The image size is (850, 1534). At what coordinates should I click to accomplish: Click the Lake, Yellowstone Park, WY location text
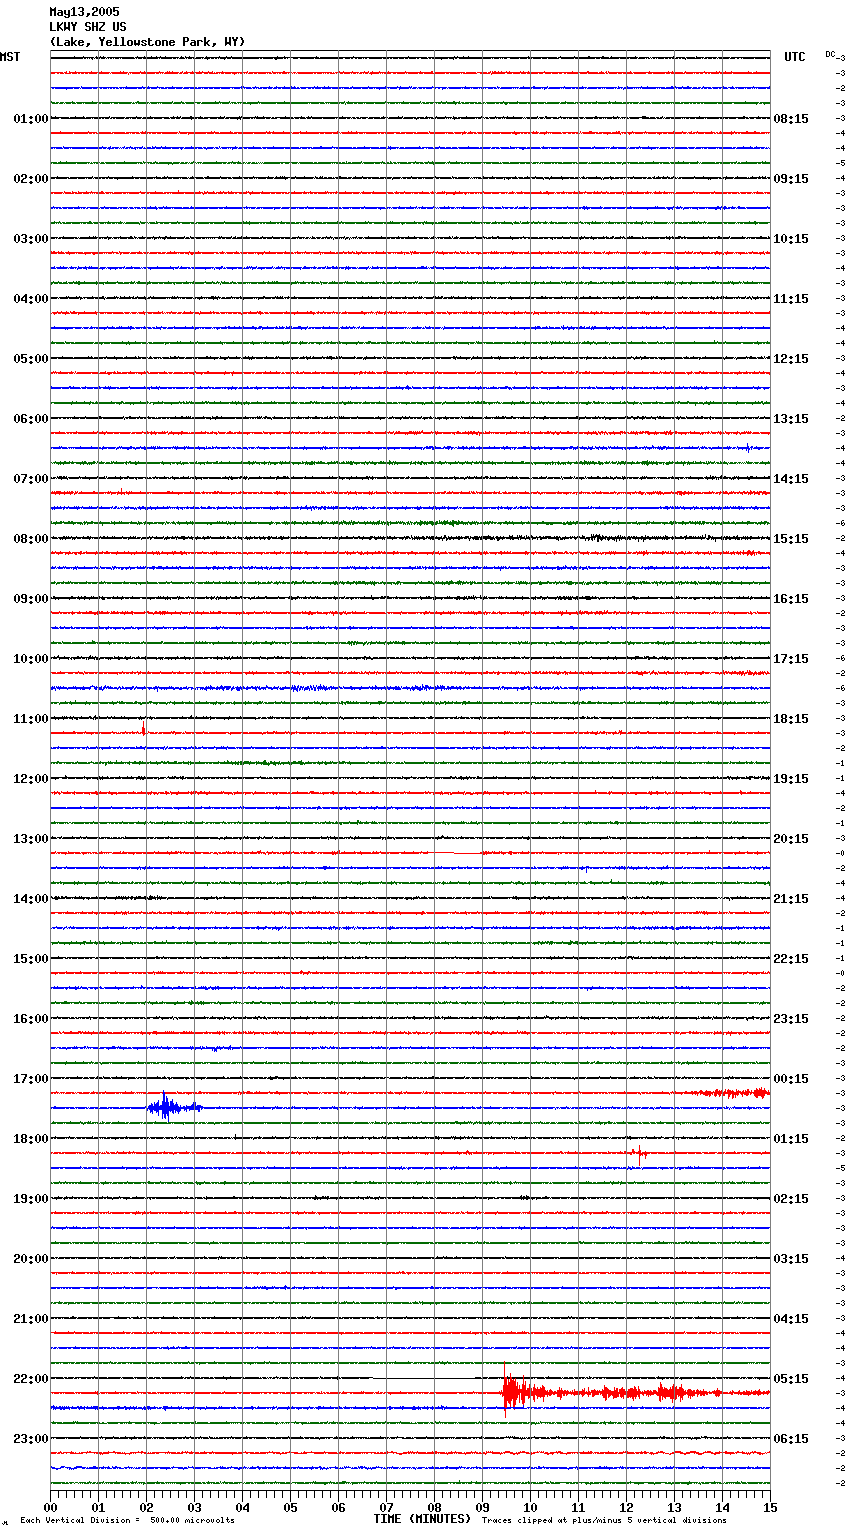147,42
